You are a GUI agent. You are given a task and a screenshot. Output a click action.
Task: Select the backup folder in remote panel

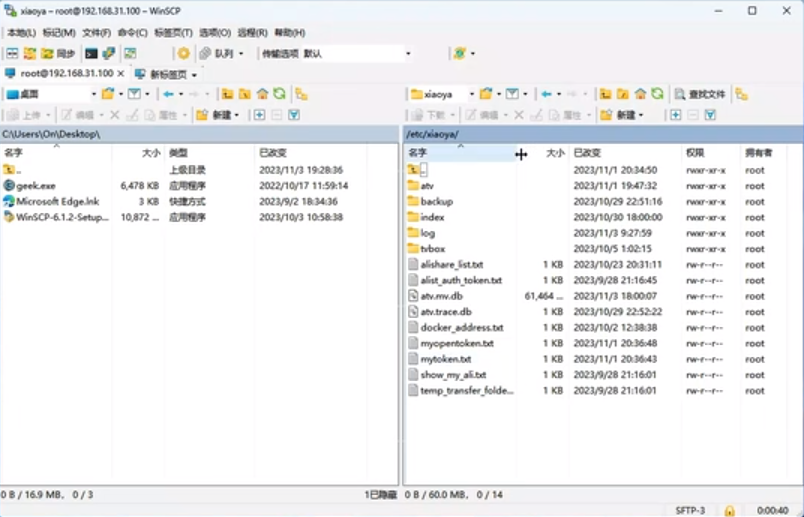[436, 202]
